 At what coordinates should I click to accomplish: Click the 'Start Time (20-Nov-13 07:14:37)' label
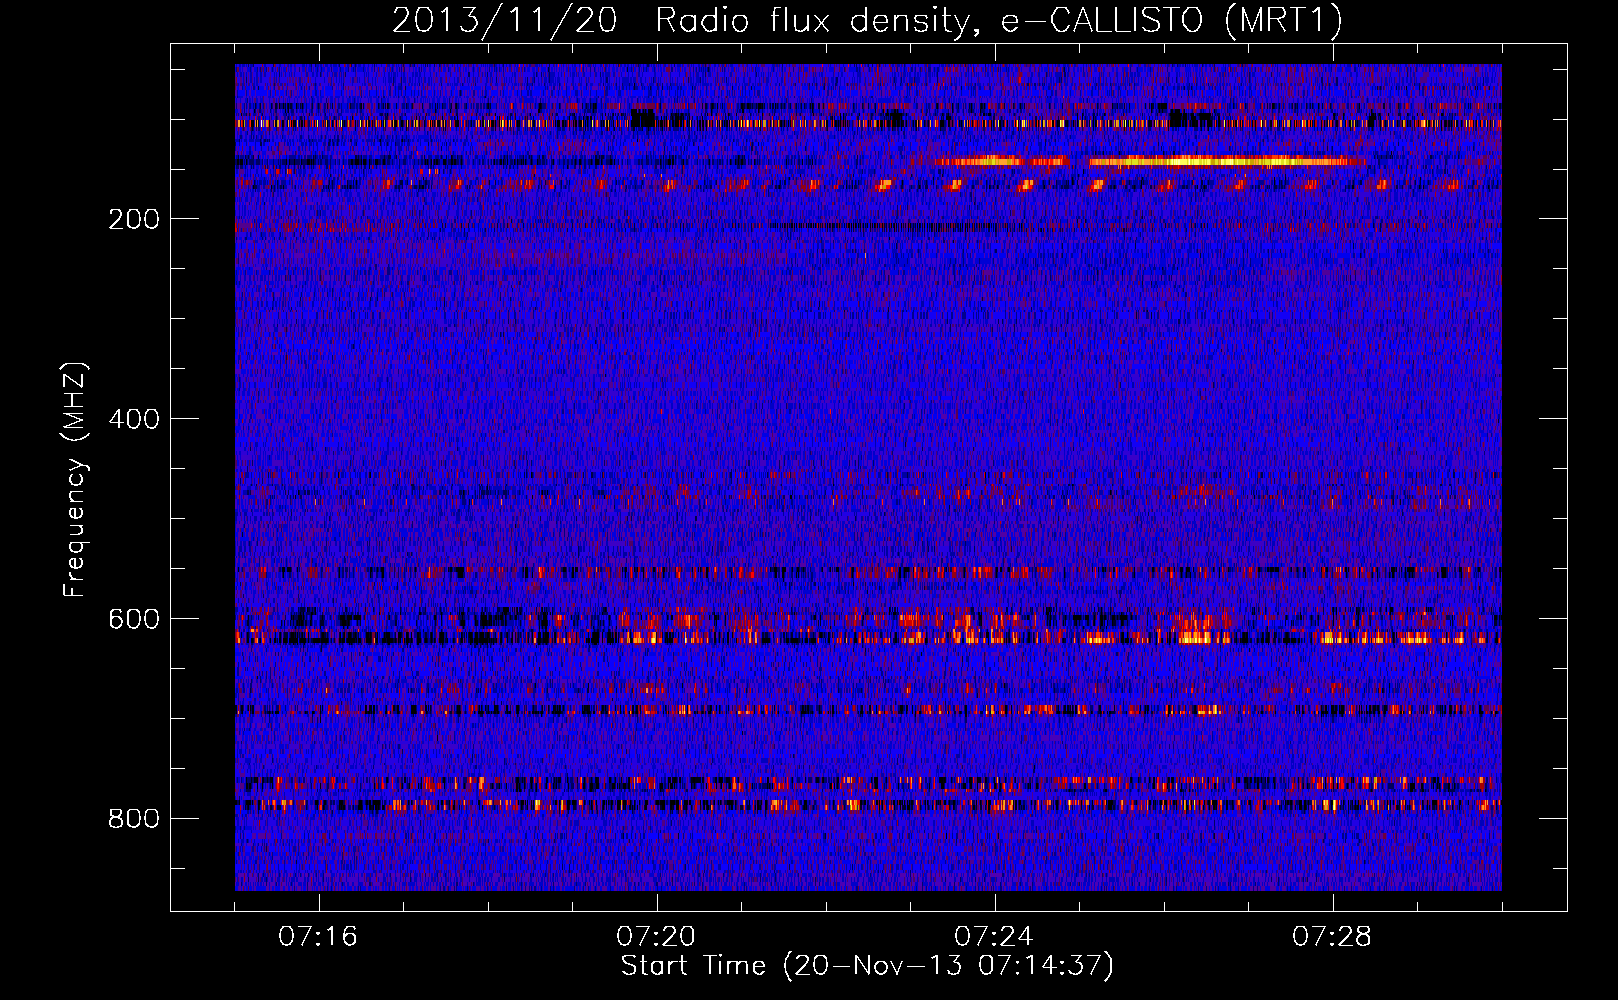click(867, 966)
